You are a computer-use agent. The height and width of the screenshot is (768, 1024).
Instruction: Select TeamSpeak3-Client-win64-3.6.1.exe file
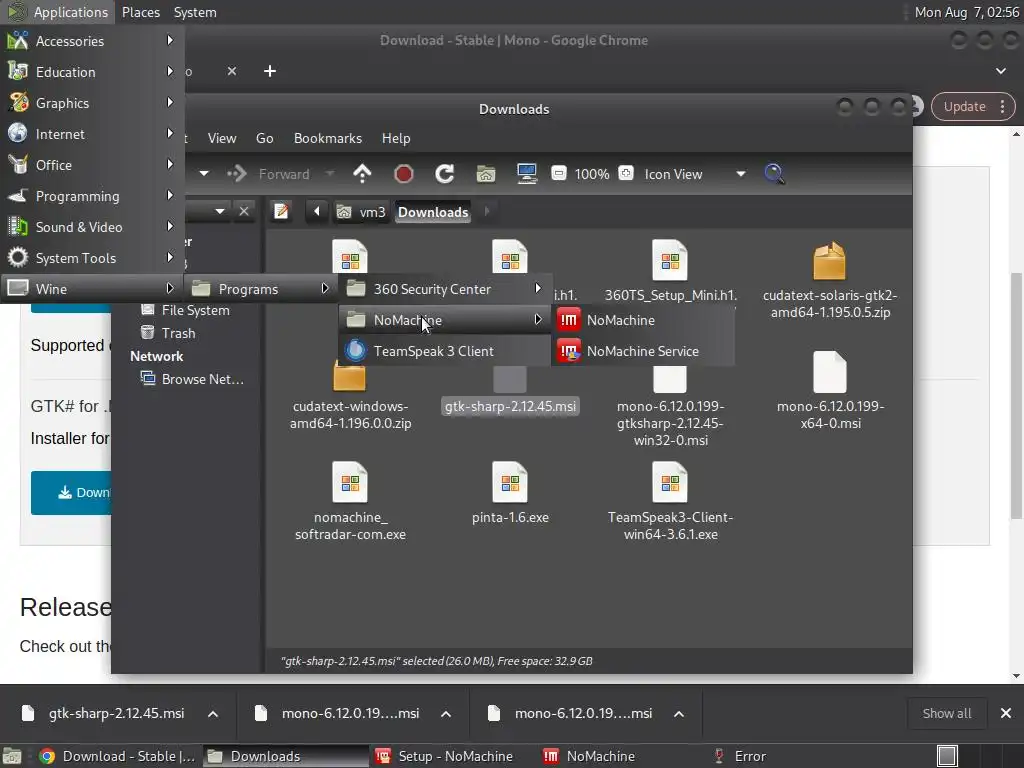click(670, 502)
